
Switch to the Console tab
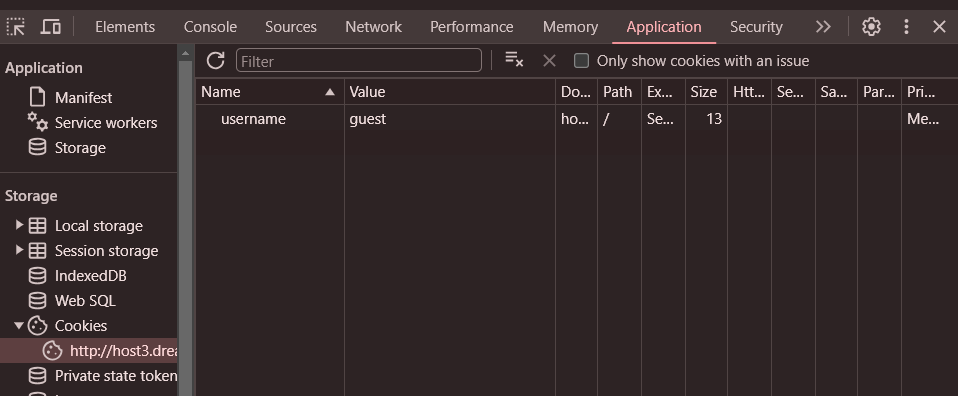(x=210, y=27)
